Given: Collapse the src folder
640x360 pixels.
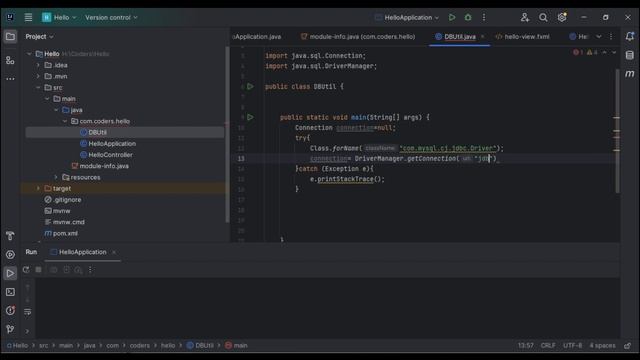Looking at the screenshot, I should 38,87.
